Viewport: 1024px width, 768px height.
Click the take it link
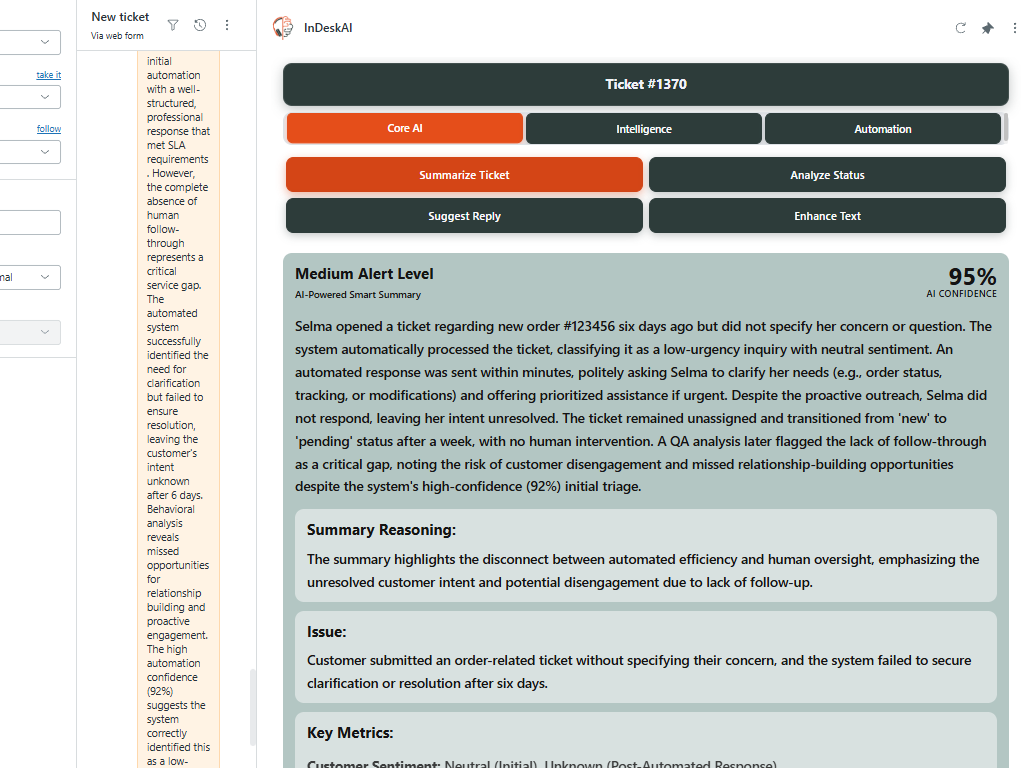pos(47,74)
